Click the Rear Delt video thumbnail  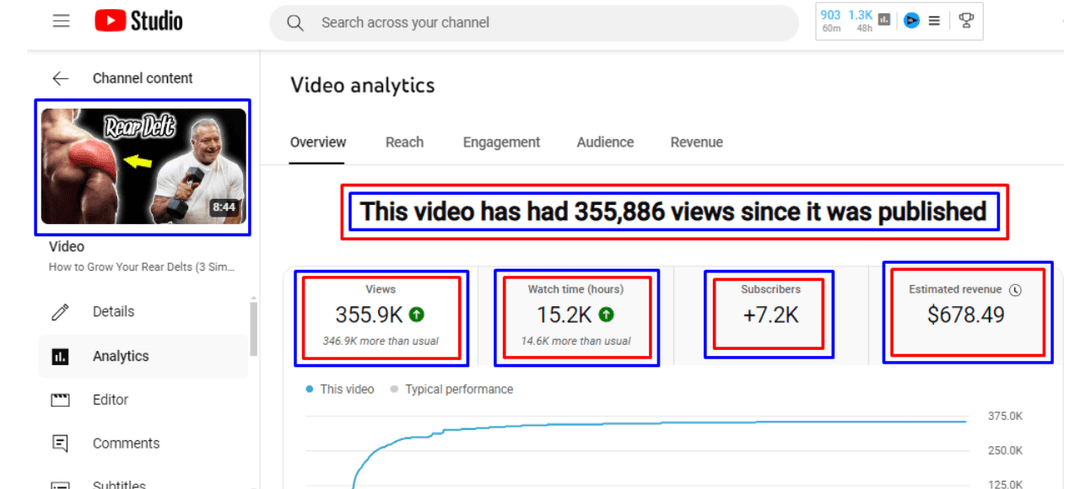pos(142,166)
